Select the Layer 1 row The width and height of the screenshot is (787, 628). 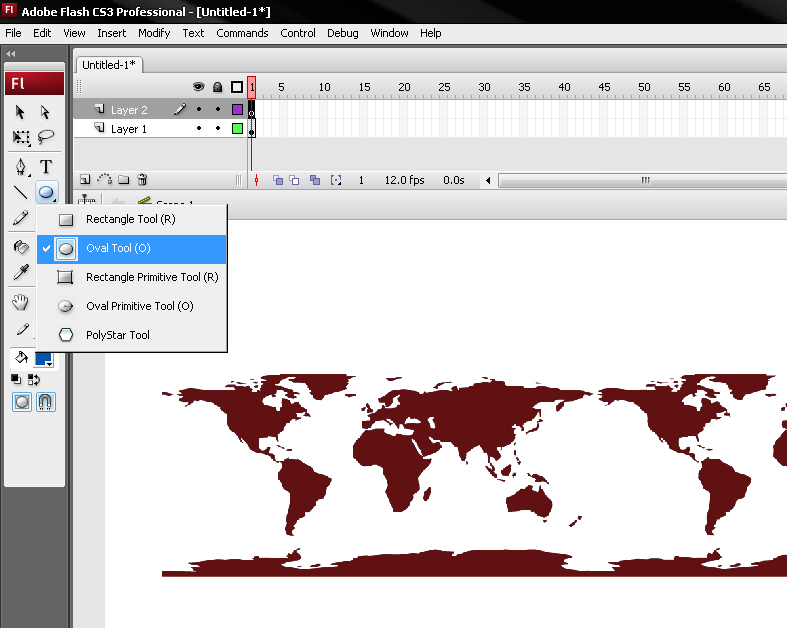pyautogui.click(x=160, y=129)
